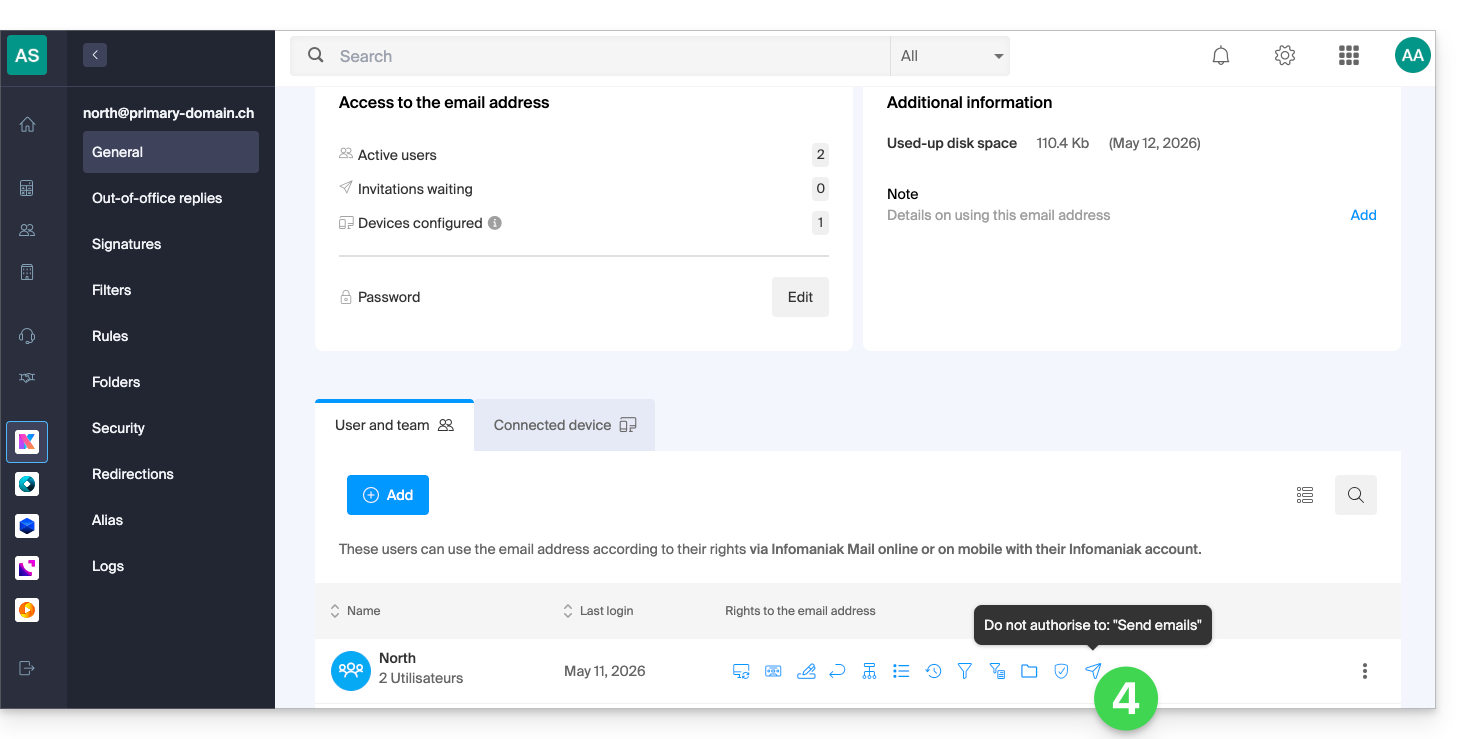This screenshot has height=739, width=1466.
Task: Open the All search scope dropdown
Action: [950, 56]
